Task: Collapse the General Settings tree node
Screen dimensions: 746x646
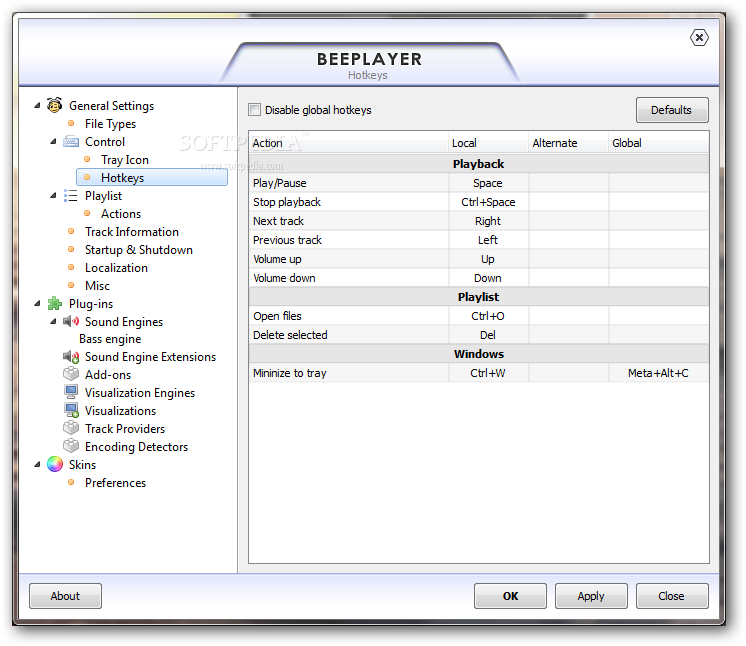Action: click(x=38, y=106)
